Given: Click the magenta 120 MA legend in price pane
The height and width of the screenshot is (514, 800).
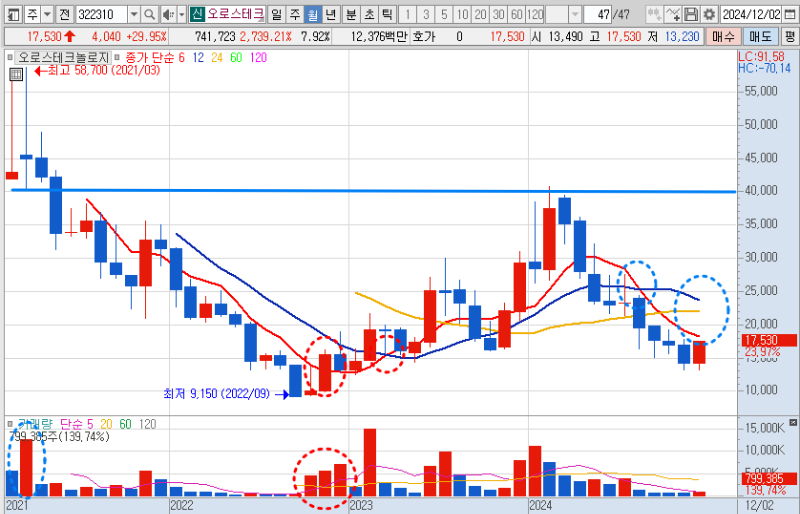Looking at the screenshot, I should [x=258, y=58].
